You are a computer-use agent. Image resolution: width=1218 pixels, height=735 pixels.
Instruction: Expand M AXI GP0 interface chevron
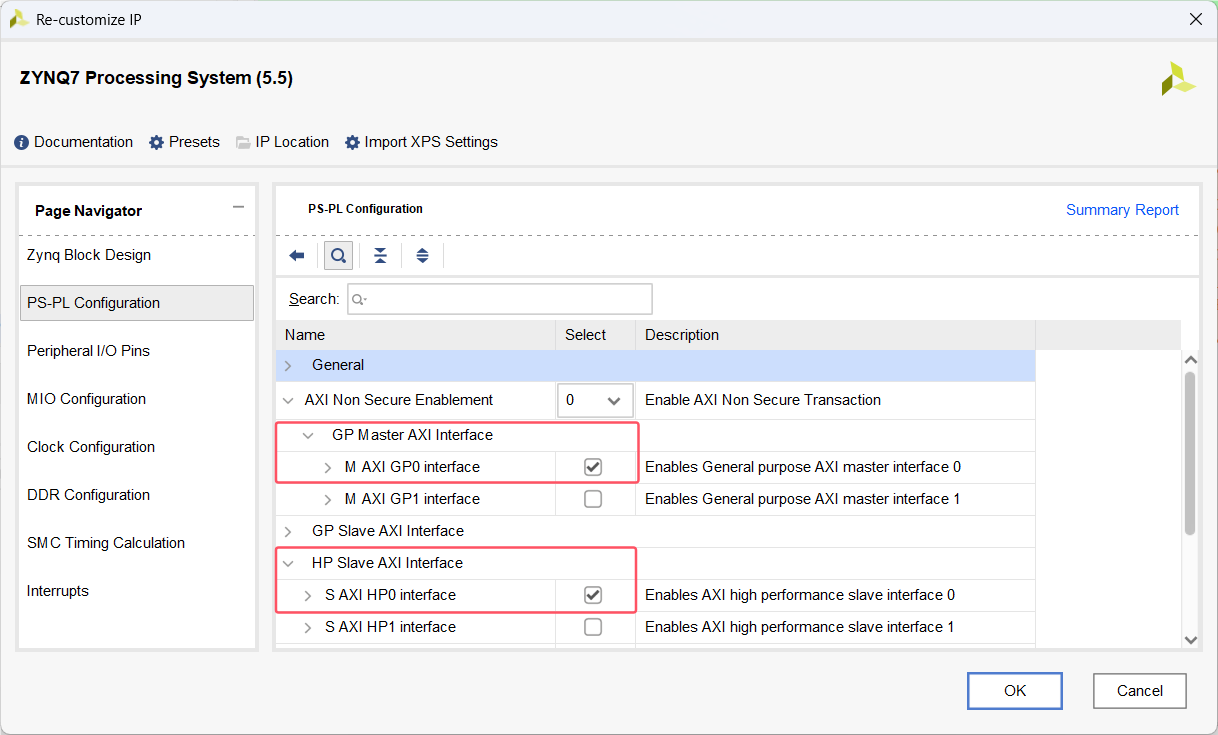[328, 467]
